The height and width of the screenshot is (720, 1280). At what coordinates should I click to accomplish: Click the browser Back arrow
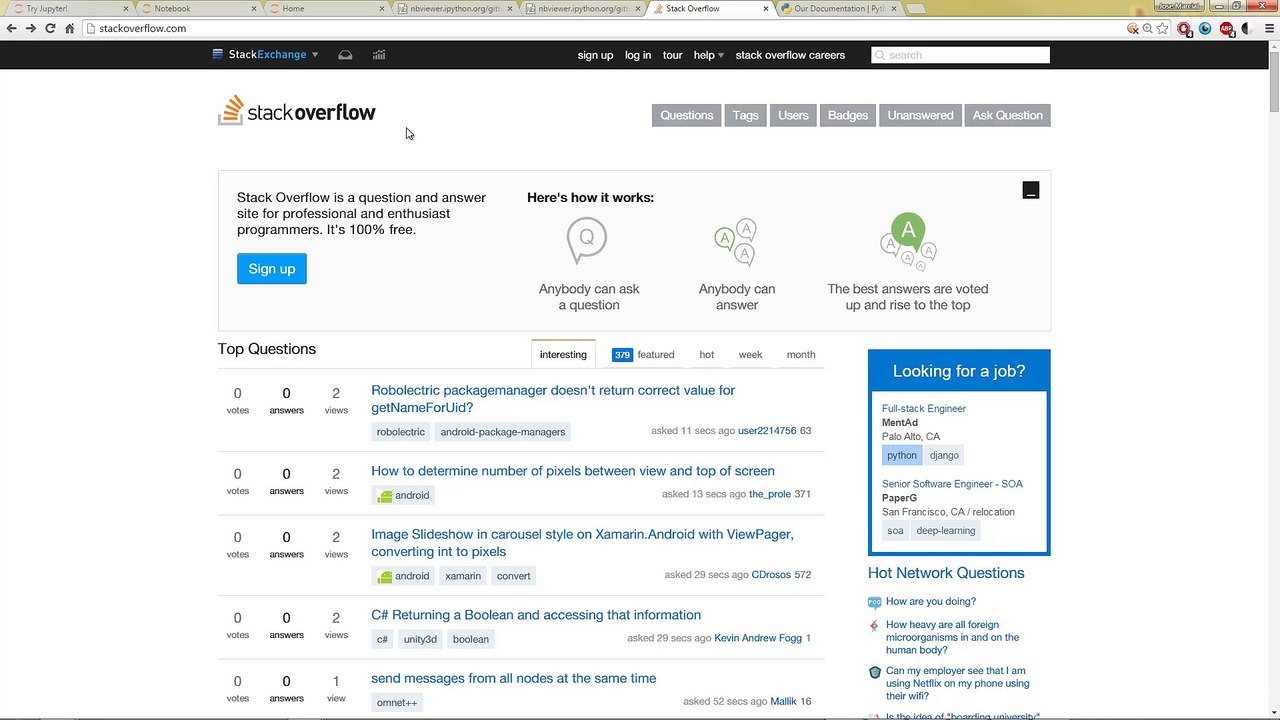point(11,28)
